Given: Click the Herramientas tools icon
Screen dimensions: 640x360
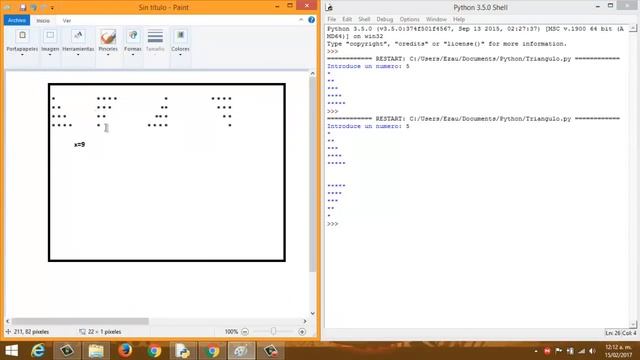Looking at the screenshot, I should click(78, 36).
